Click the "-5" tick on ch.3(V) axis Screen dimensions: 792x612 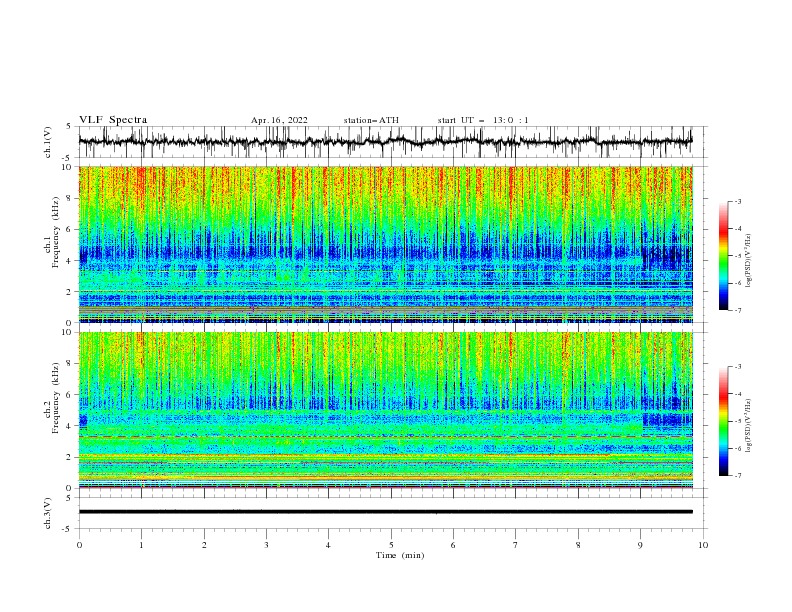68,529
